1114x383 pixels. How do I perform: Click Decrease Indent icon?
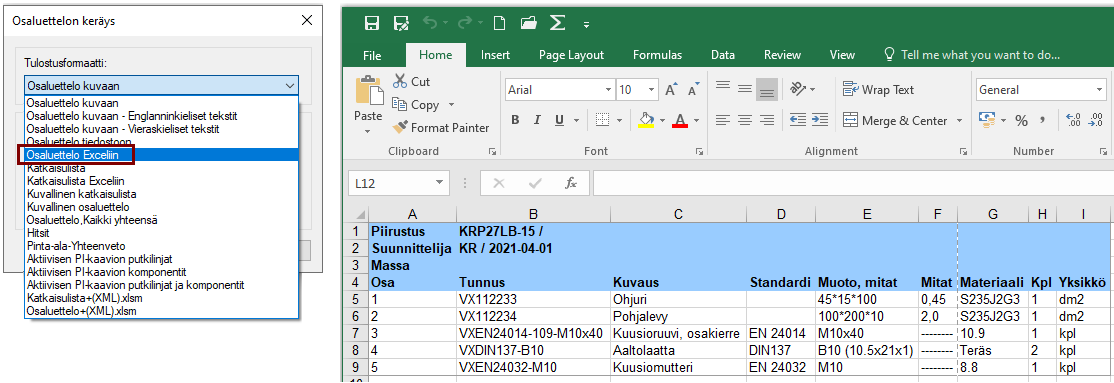tap(799, 120)
